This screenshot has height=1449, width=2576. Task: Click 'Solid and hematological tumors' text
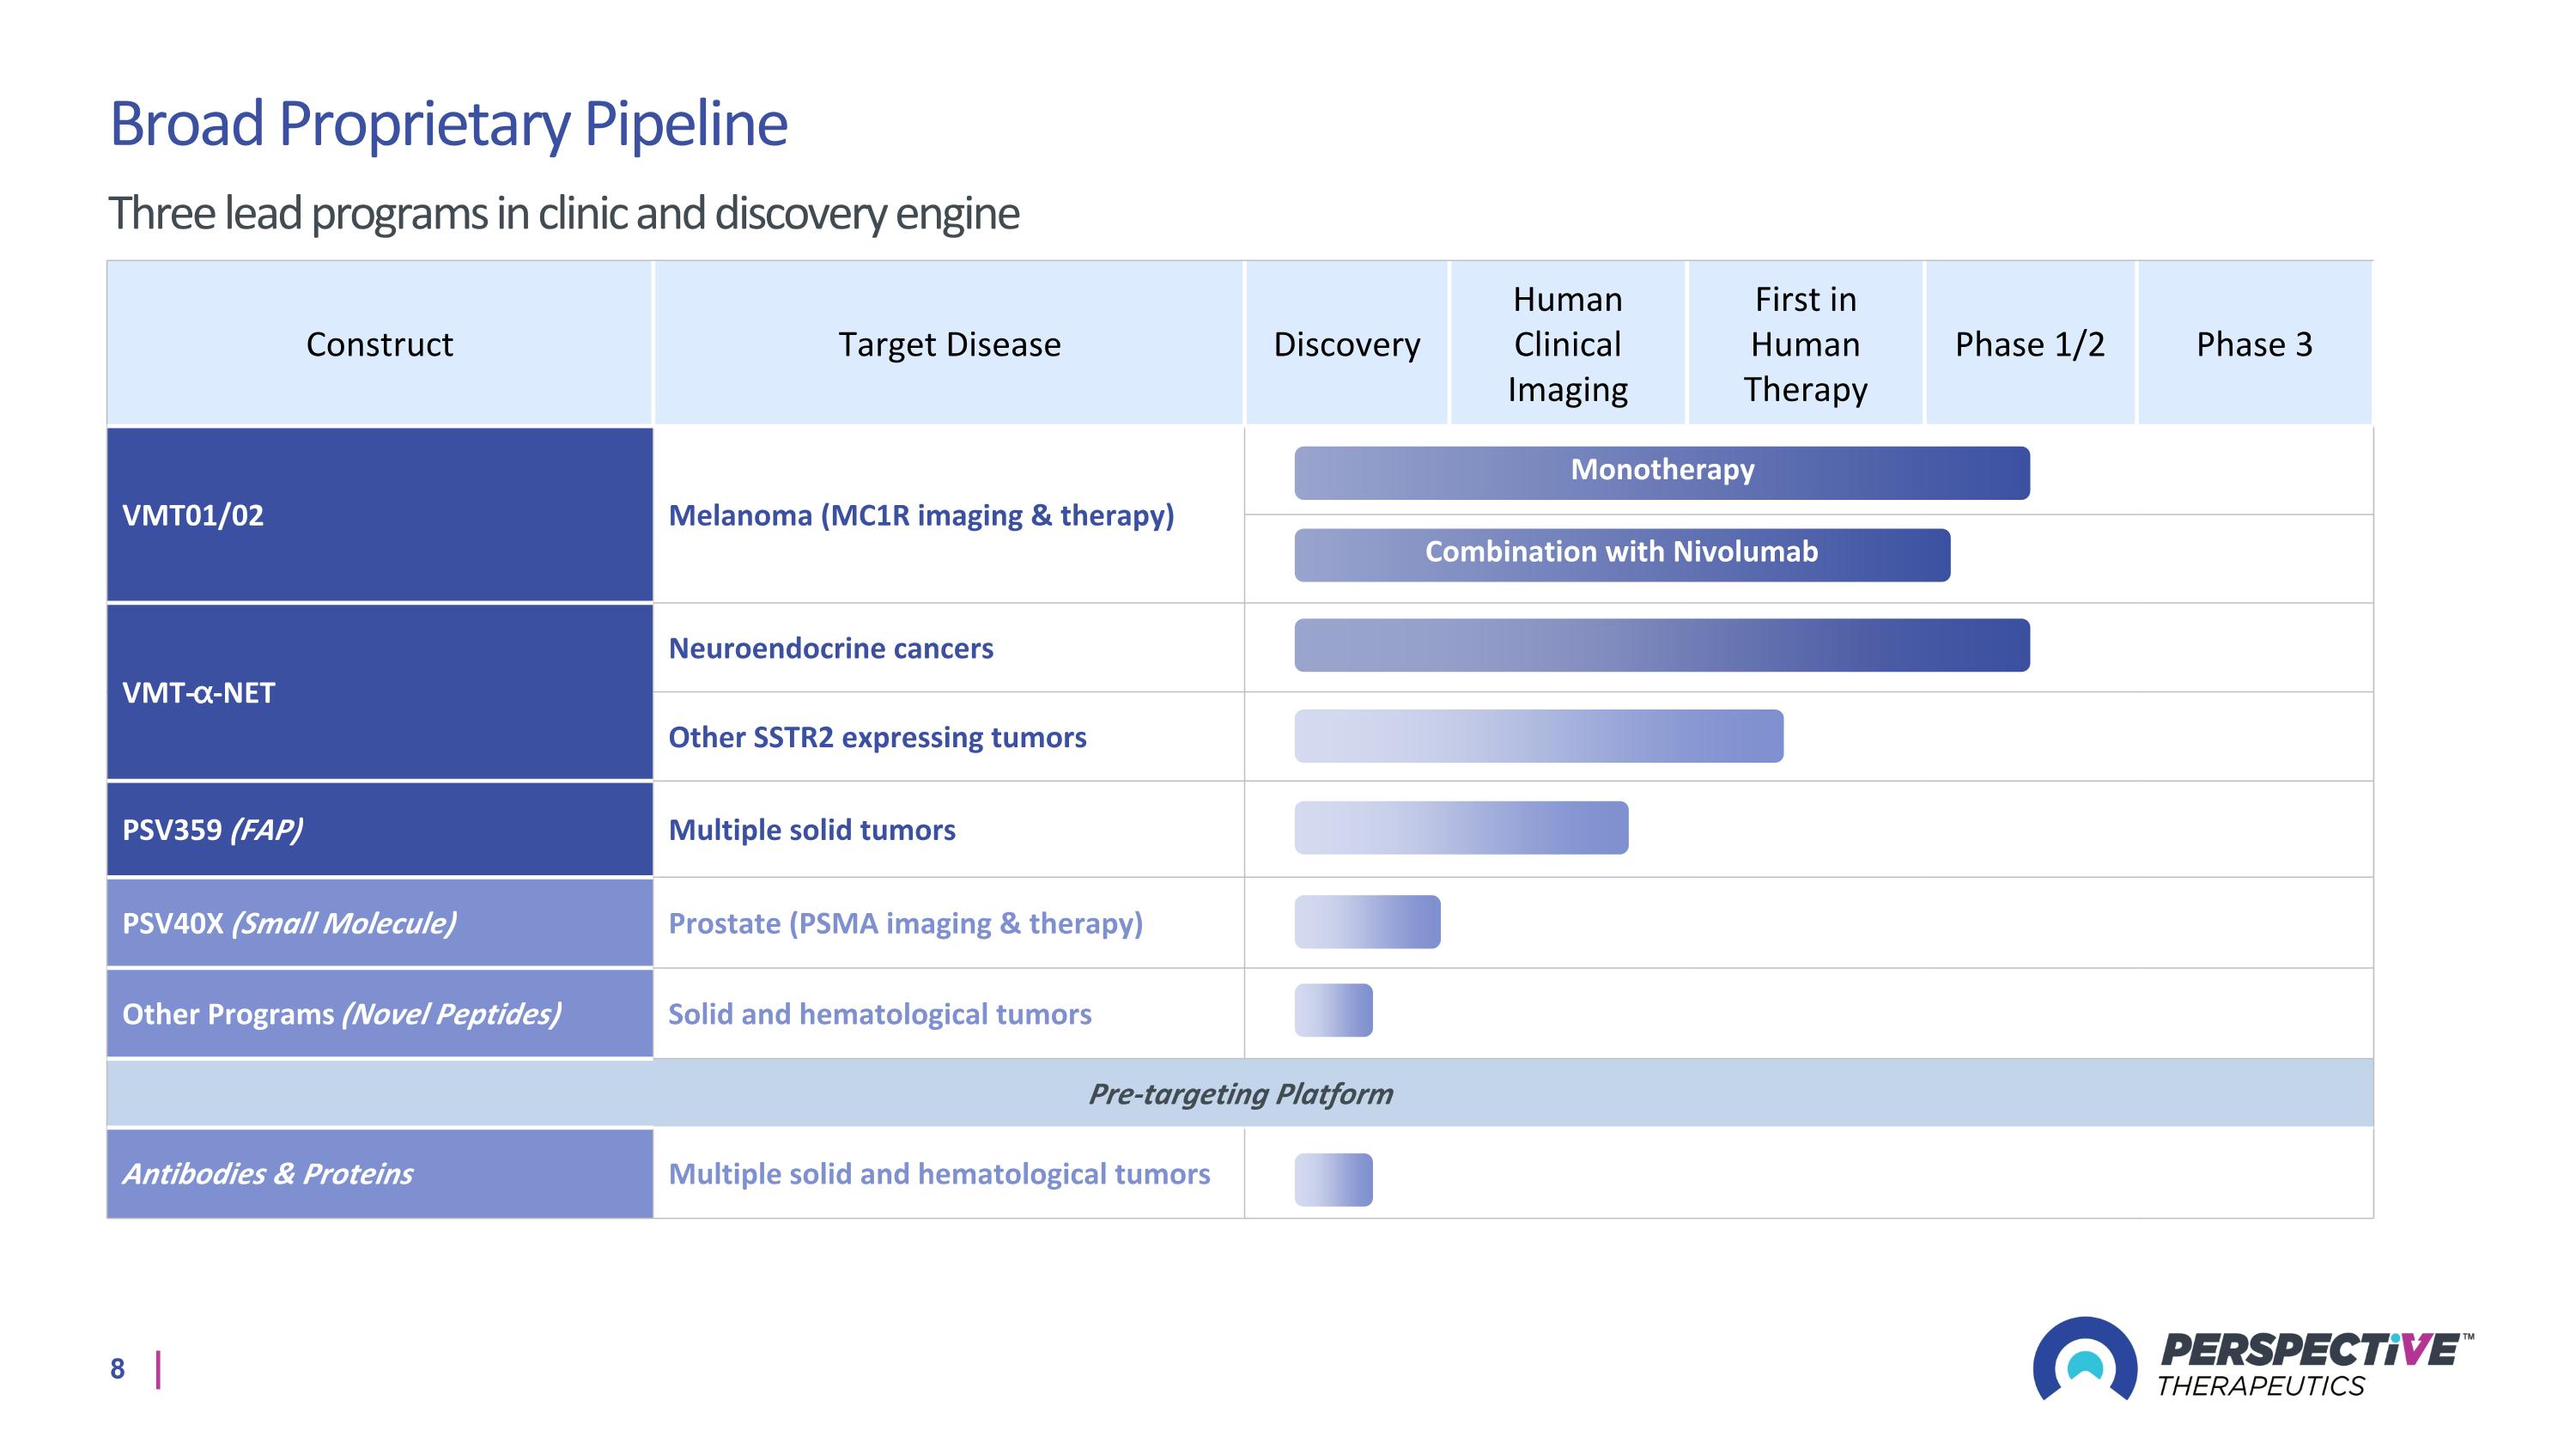tap(880, 1014)
